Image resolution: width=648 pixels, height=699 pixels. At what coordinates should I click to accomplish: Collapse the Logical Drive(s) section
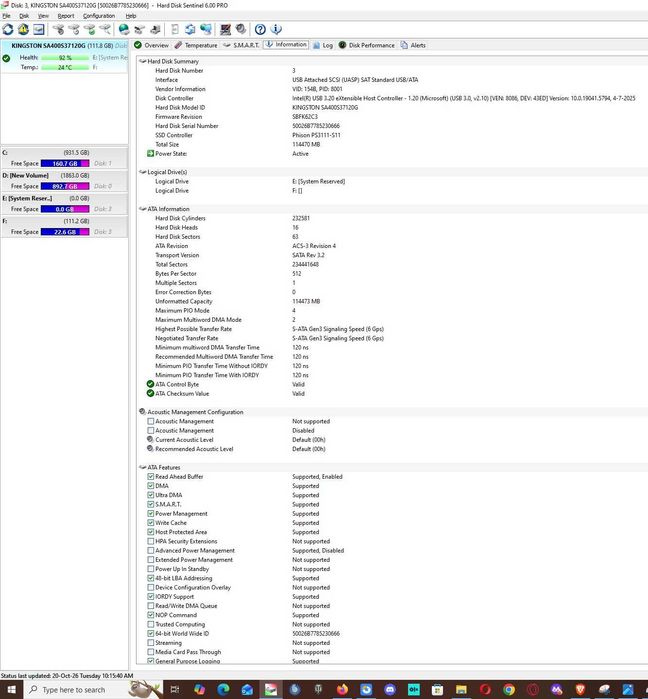point(143,172)
